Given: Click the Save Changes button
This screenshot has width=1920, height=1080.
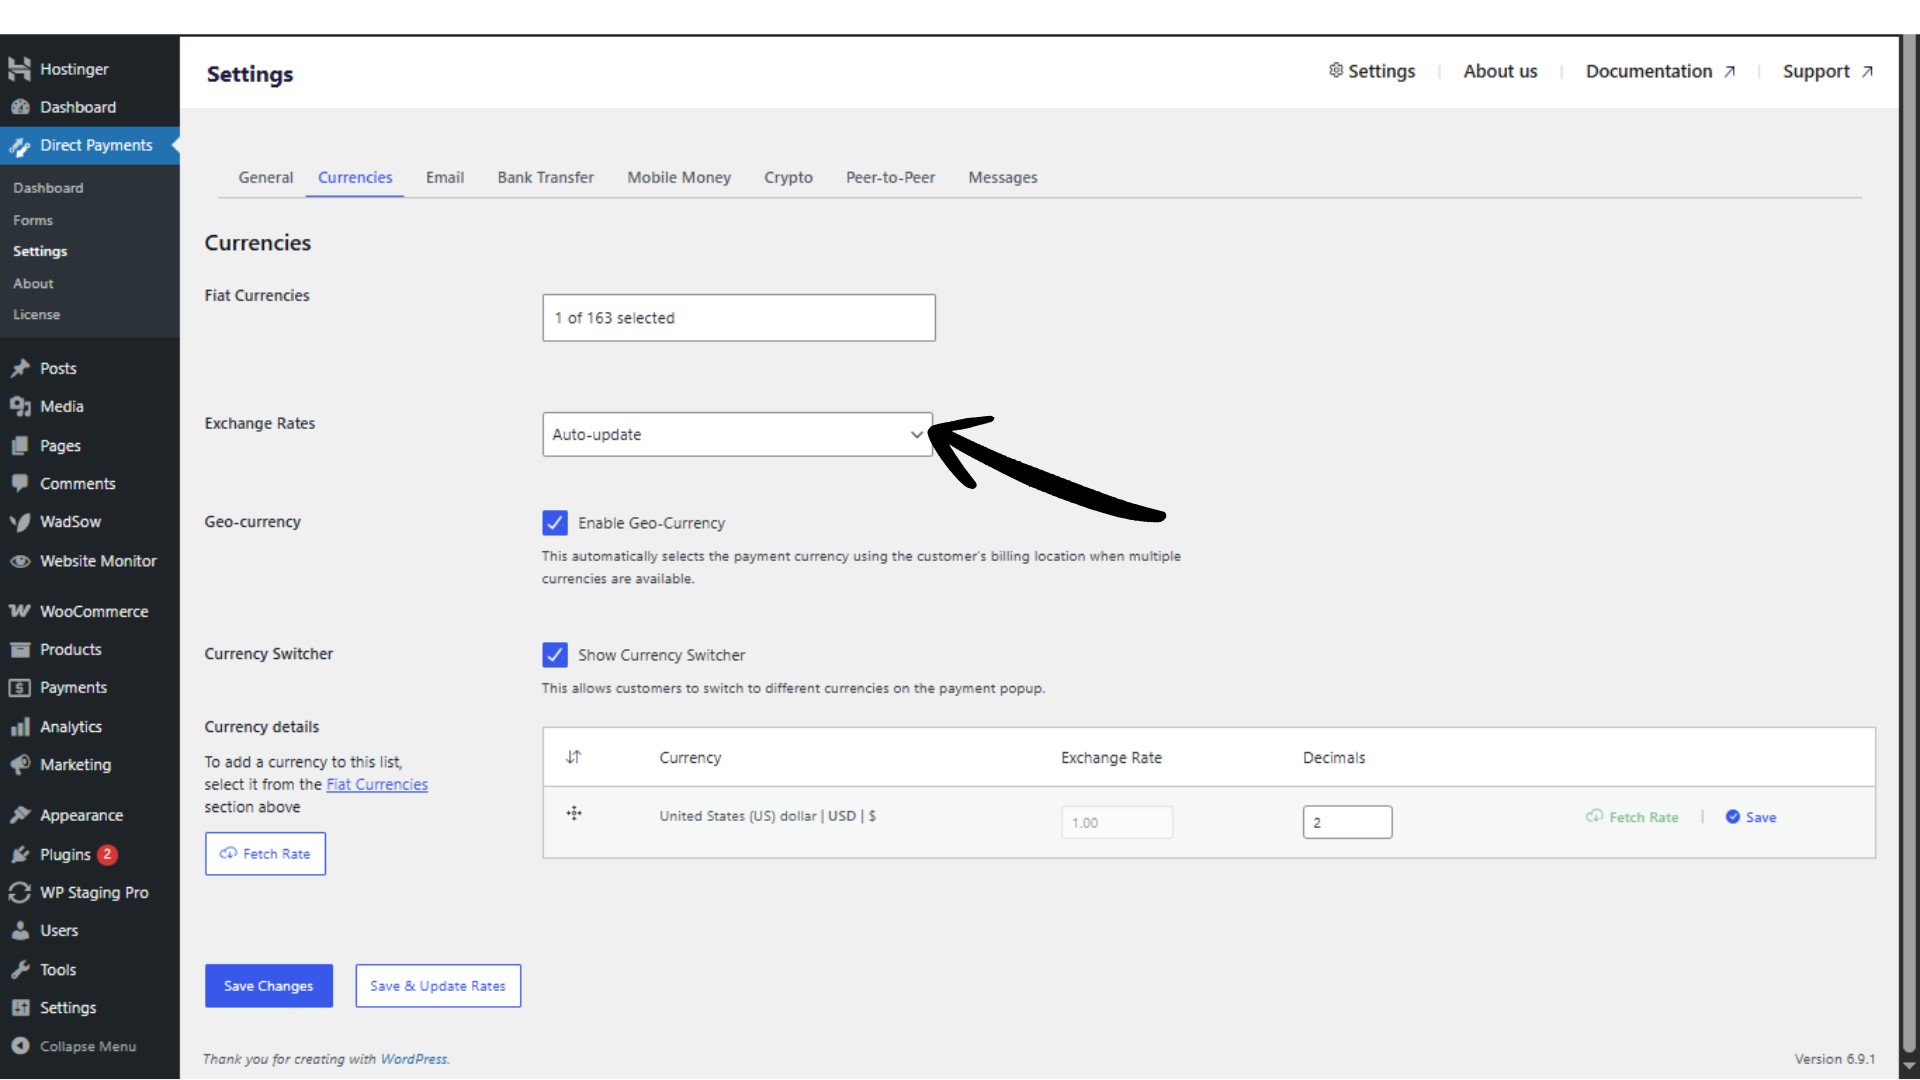Looking at the screenshot, I should pyautogui.click(x=268, y=986).
